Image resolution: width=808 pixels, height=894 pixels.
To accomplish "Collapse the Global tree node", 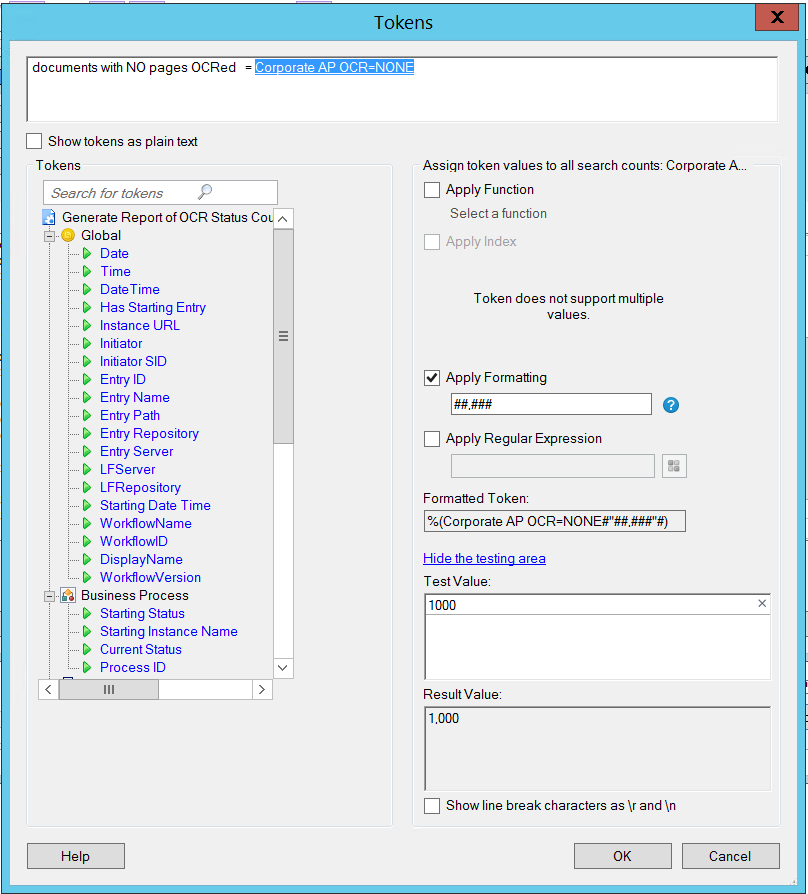I will (48, 236).
